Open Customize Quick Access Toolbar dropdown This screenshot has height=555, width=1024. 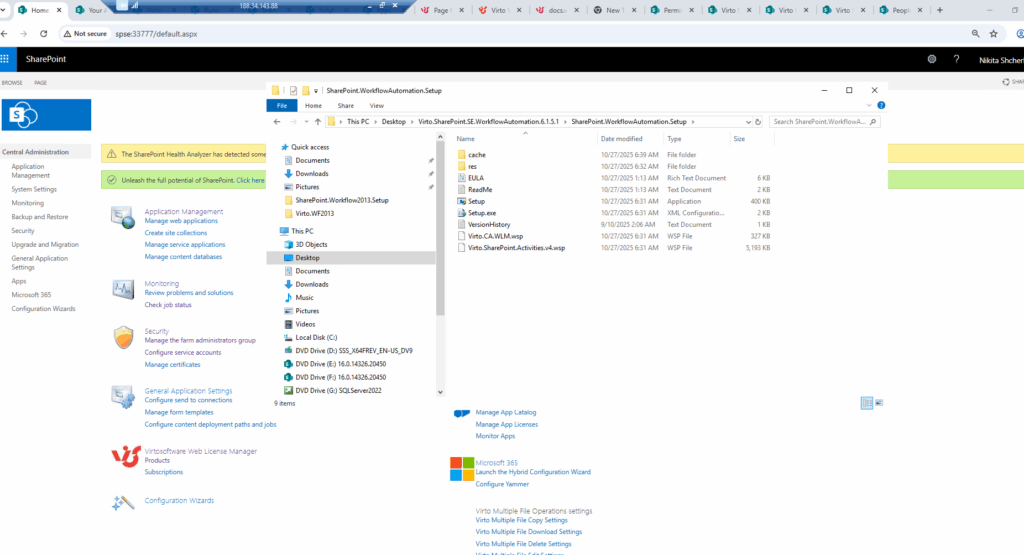315,91
